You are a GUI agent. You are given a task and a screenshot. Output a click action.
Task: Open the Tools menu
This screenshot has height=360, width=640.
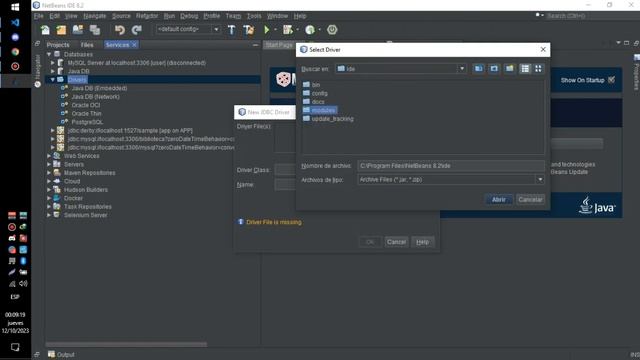[254, 16]
